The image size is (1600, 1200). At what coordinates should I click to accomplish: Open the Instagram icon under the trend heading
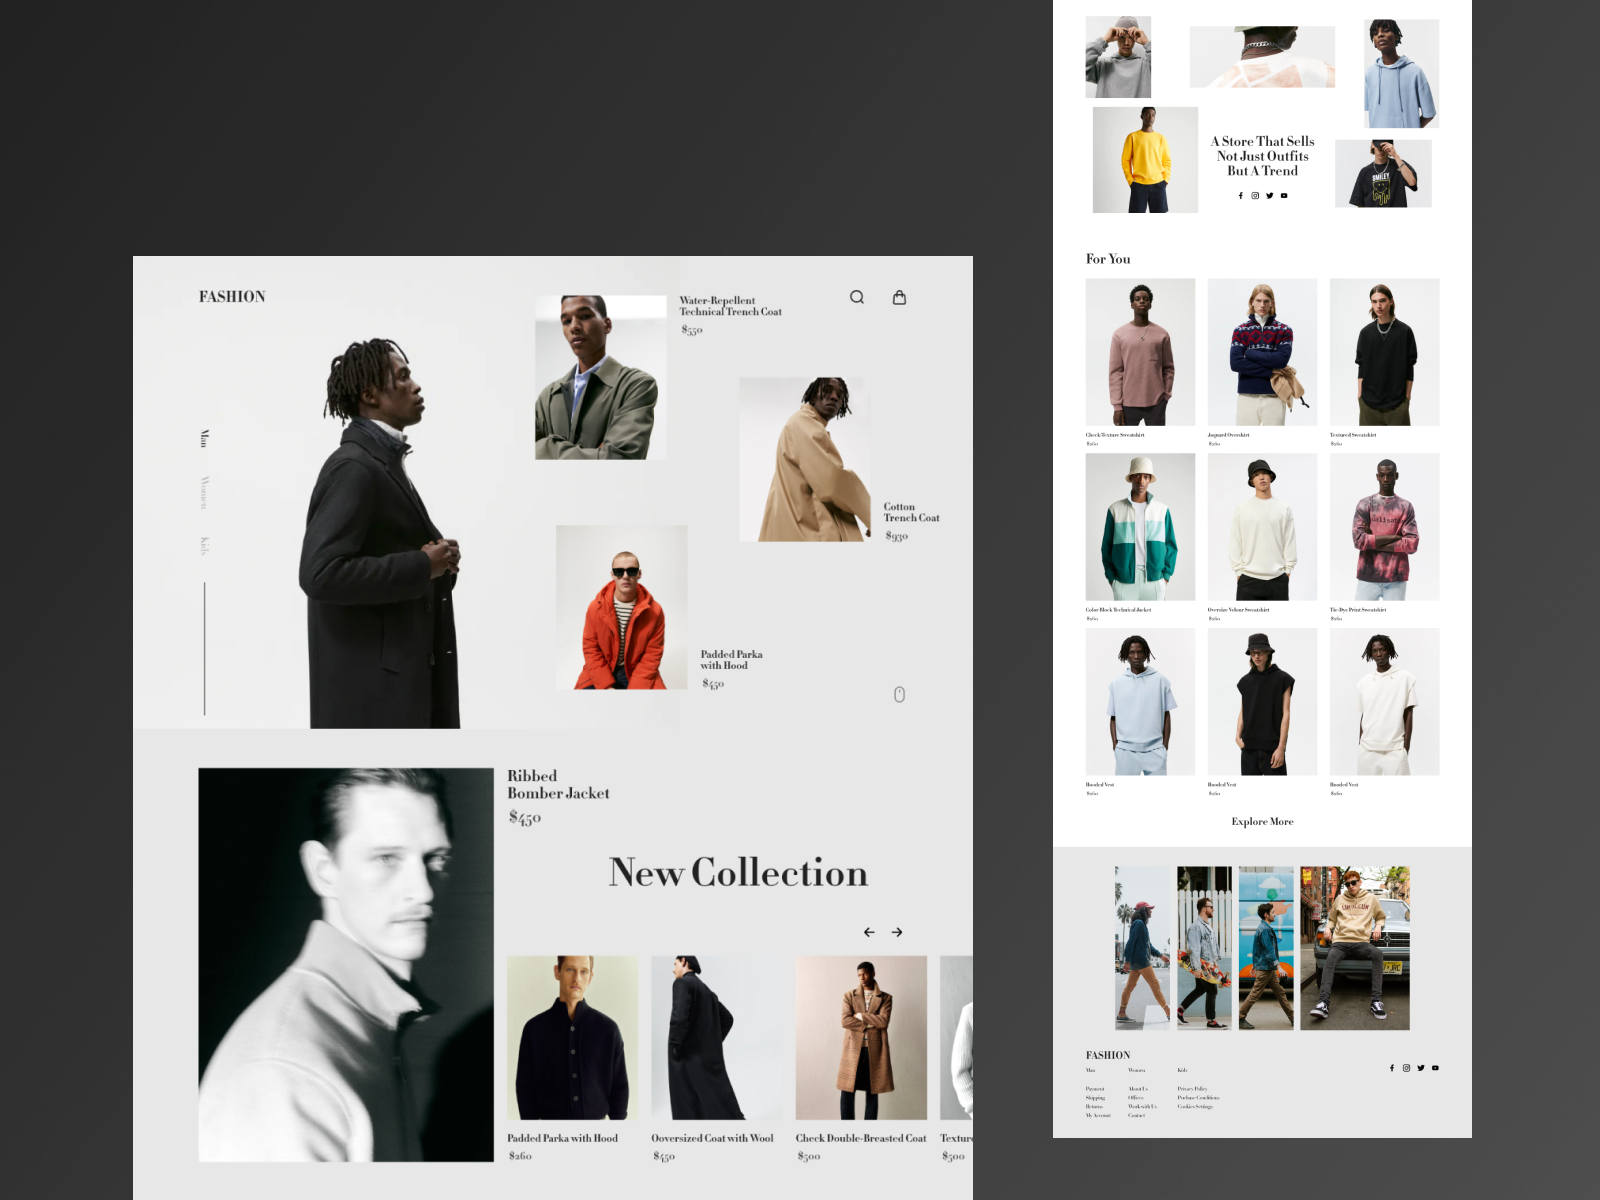(1254, 196)
